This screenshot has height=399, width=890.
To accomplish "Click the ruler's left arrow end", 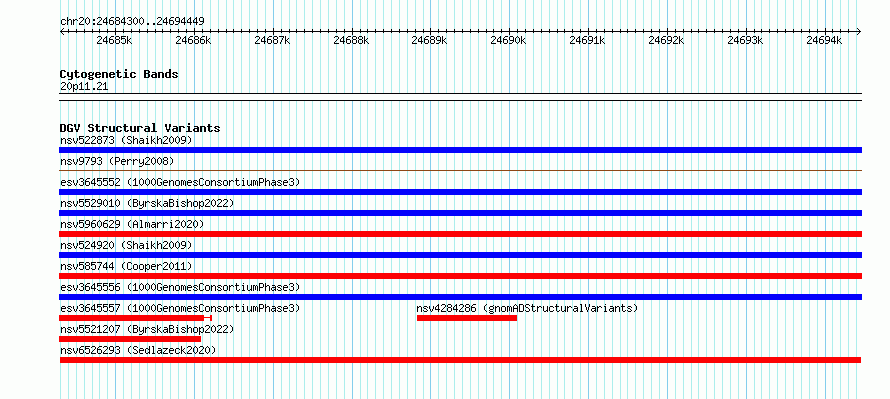I will [x=62, y=31].
